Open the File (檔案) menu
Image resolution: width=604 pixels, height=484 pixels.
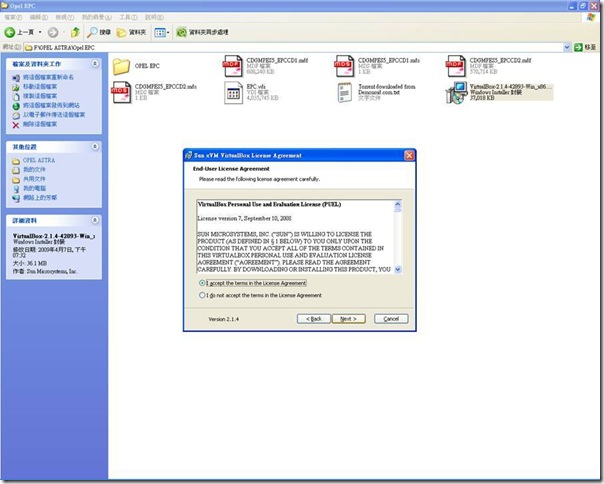coord(13,17)
